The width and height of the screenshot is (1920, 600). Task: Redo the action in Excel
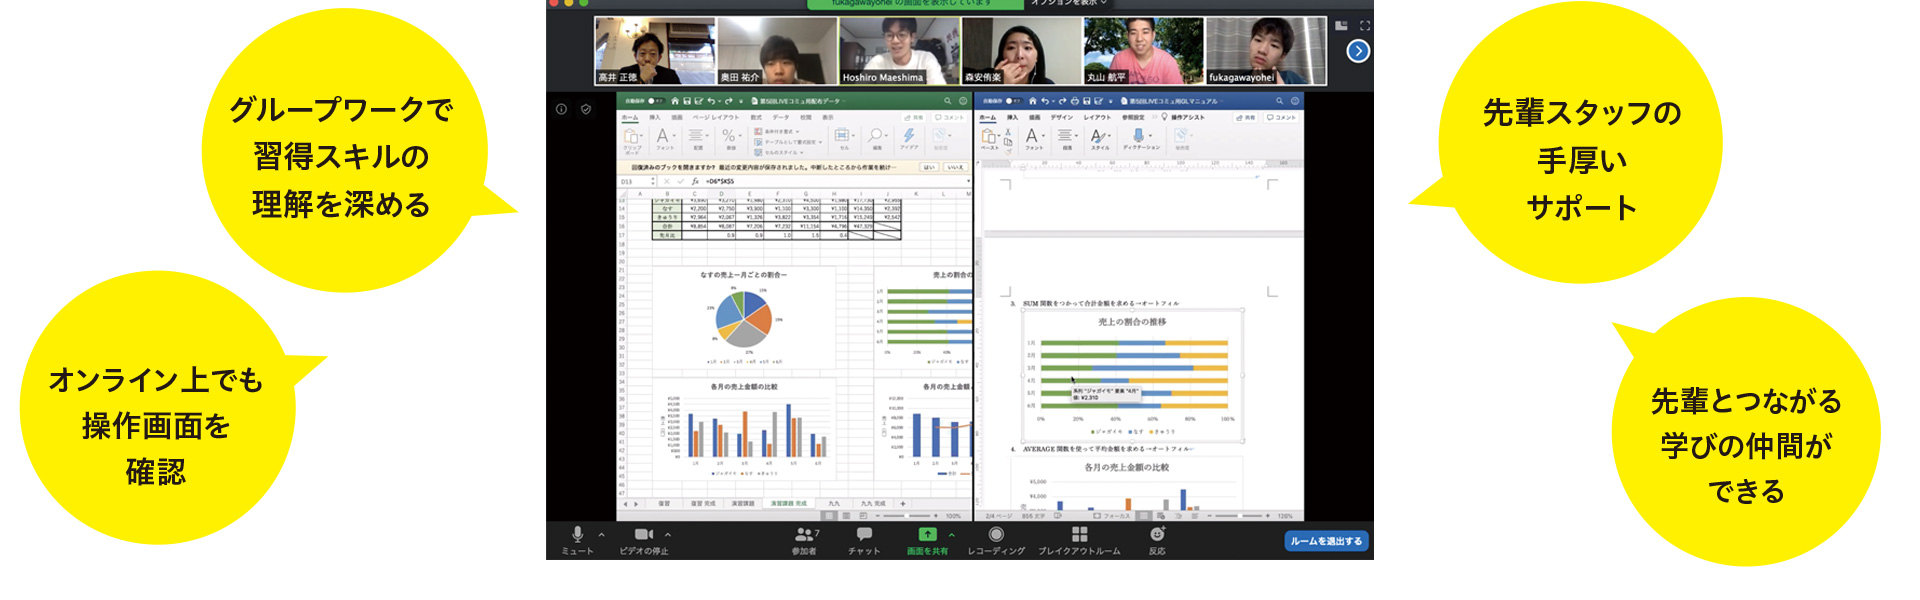tap(728, 101)
